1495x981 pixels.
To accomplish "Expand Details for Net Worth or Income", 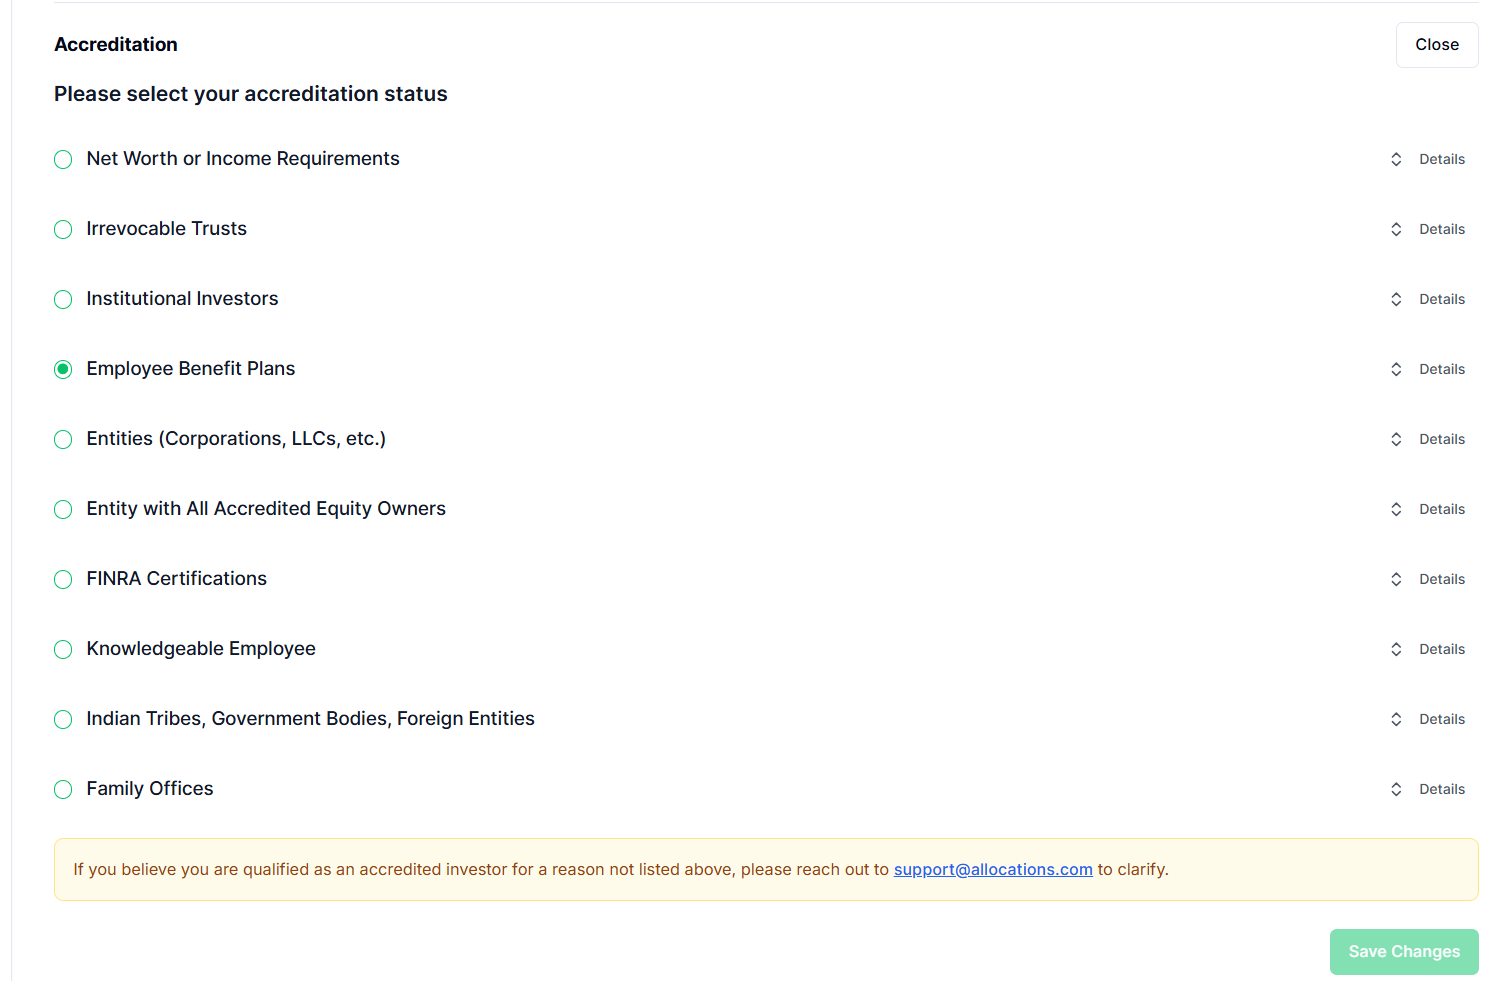I will [1441, 160].
